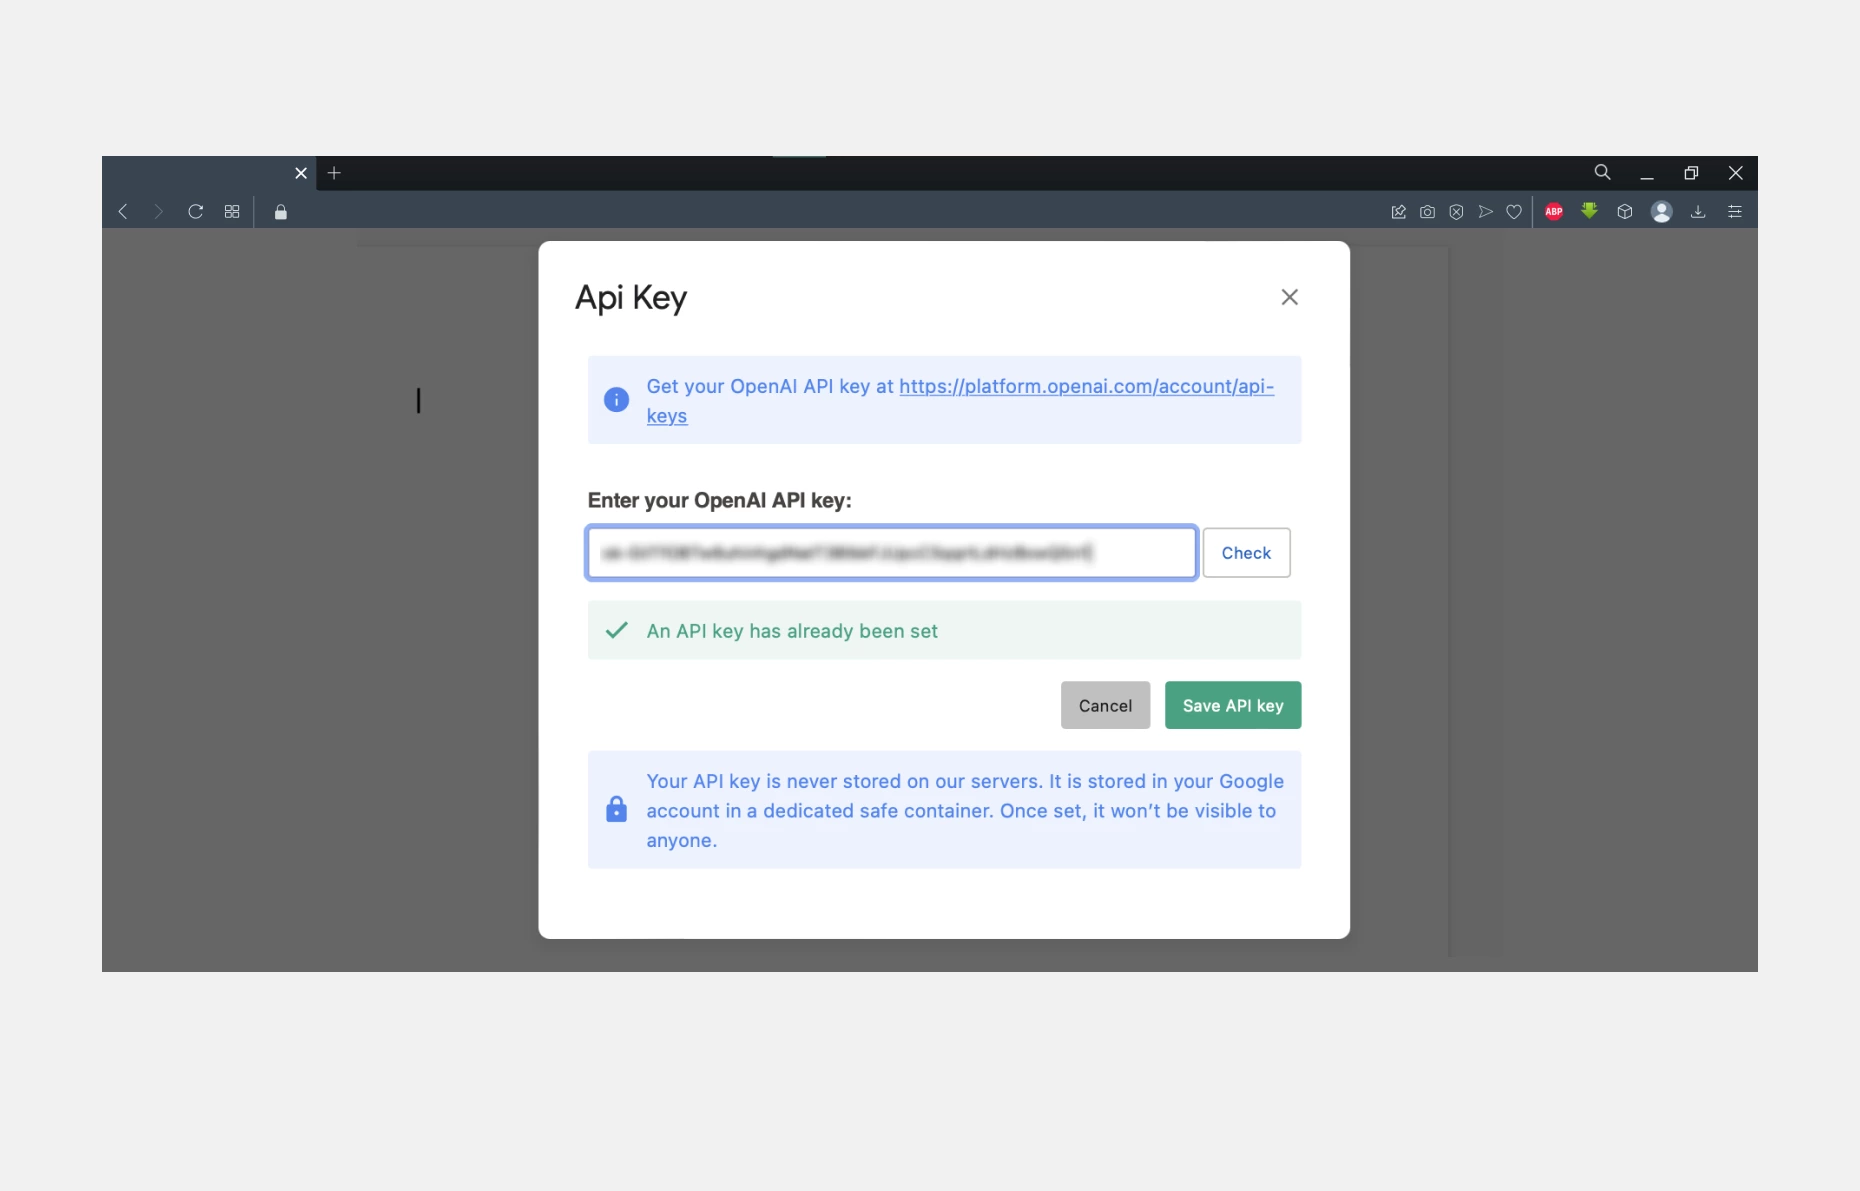Click the blue padlock icon in the privacy notice

coord(616,809)
